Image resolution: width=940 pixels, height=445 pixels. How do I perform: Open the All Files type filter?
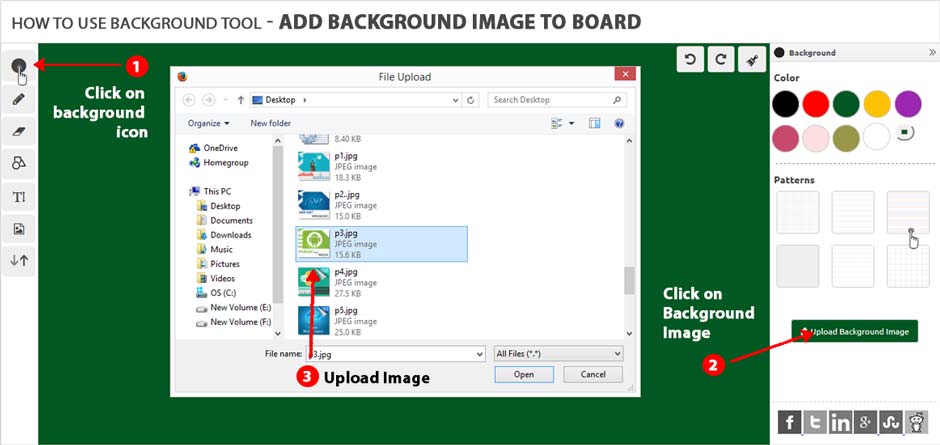(558, 354)
